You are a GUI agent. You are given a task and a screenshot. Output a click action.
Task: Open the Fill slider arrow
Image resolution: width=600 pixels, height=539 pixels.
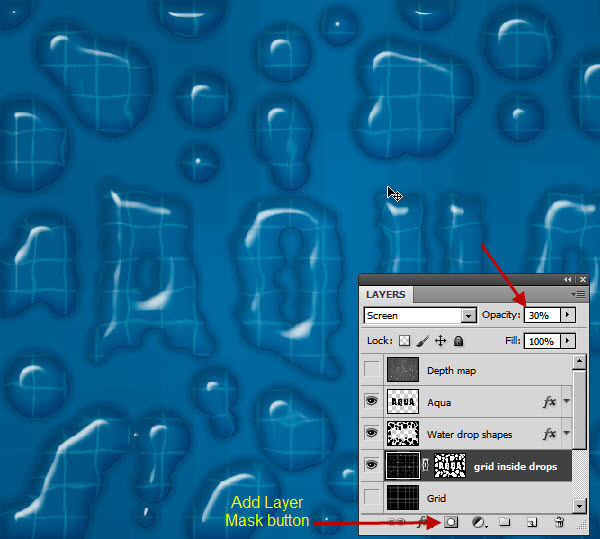tap(568, 341)
